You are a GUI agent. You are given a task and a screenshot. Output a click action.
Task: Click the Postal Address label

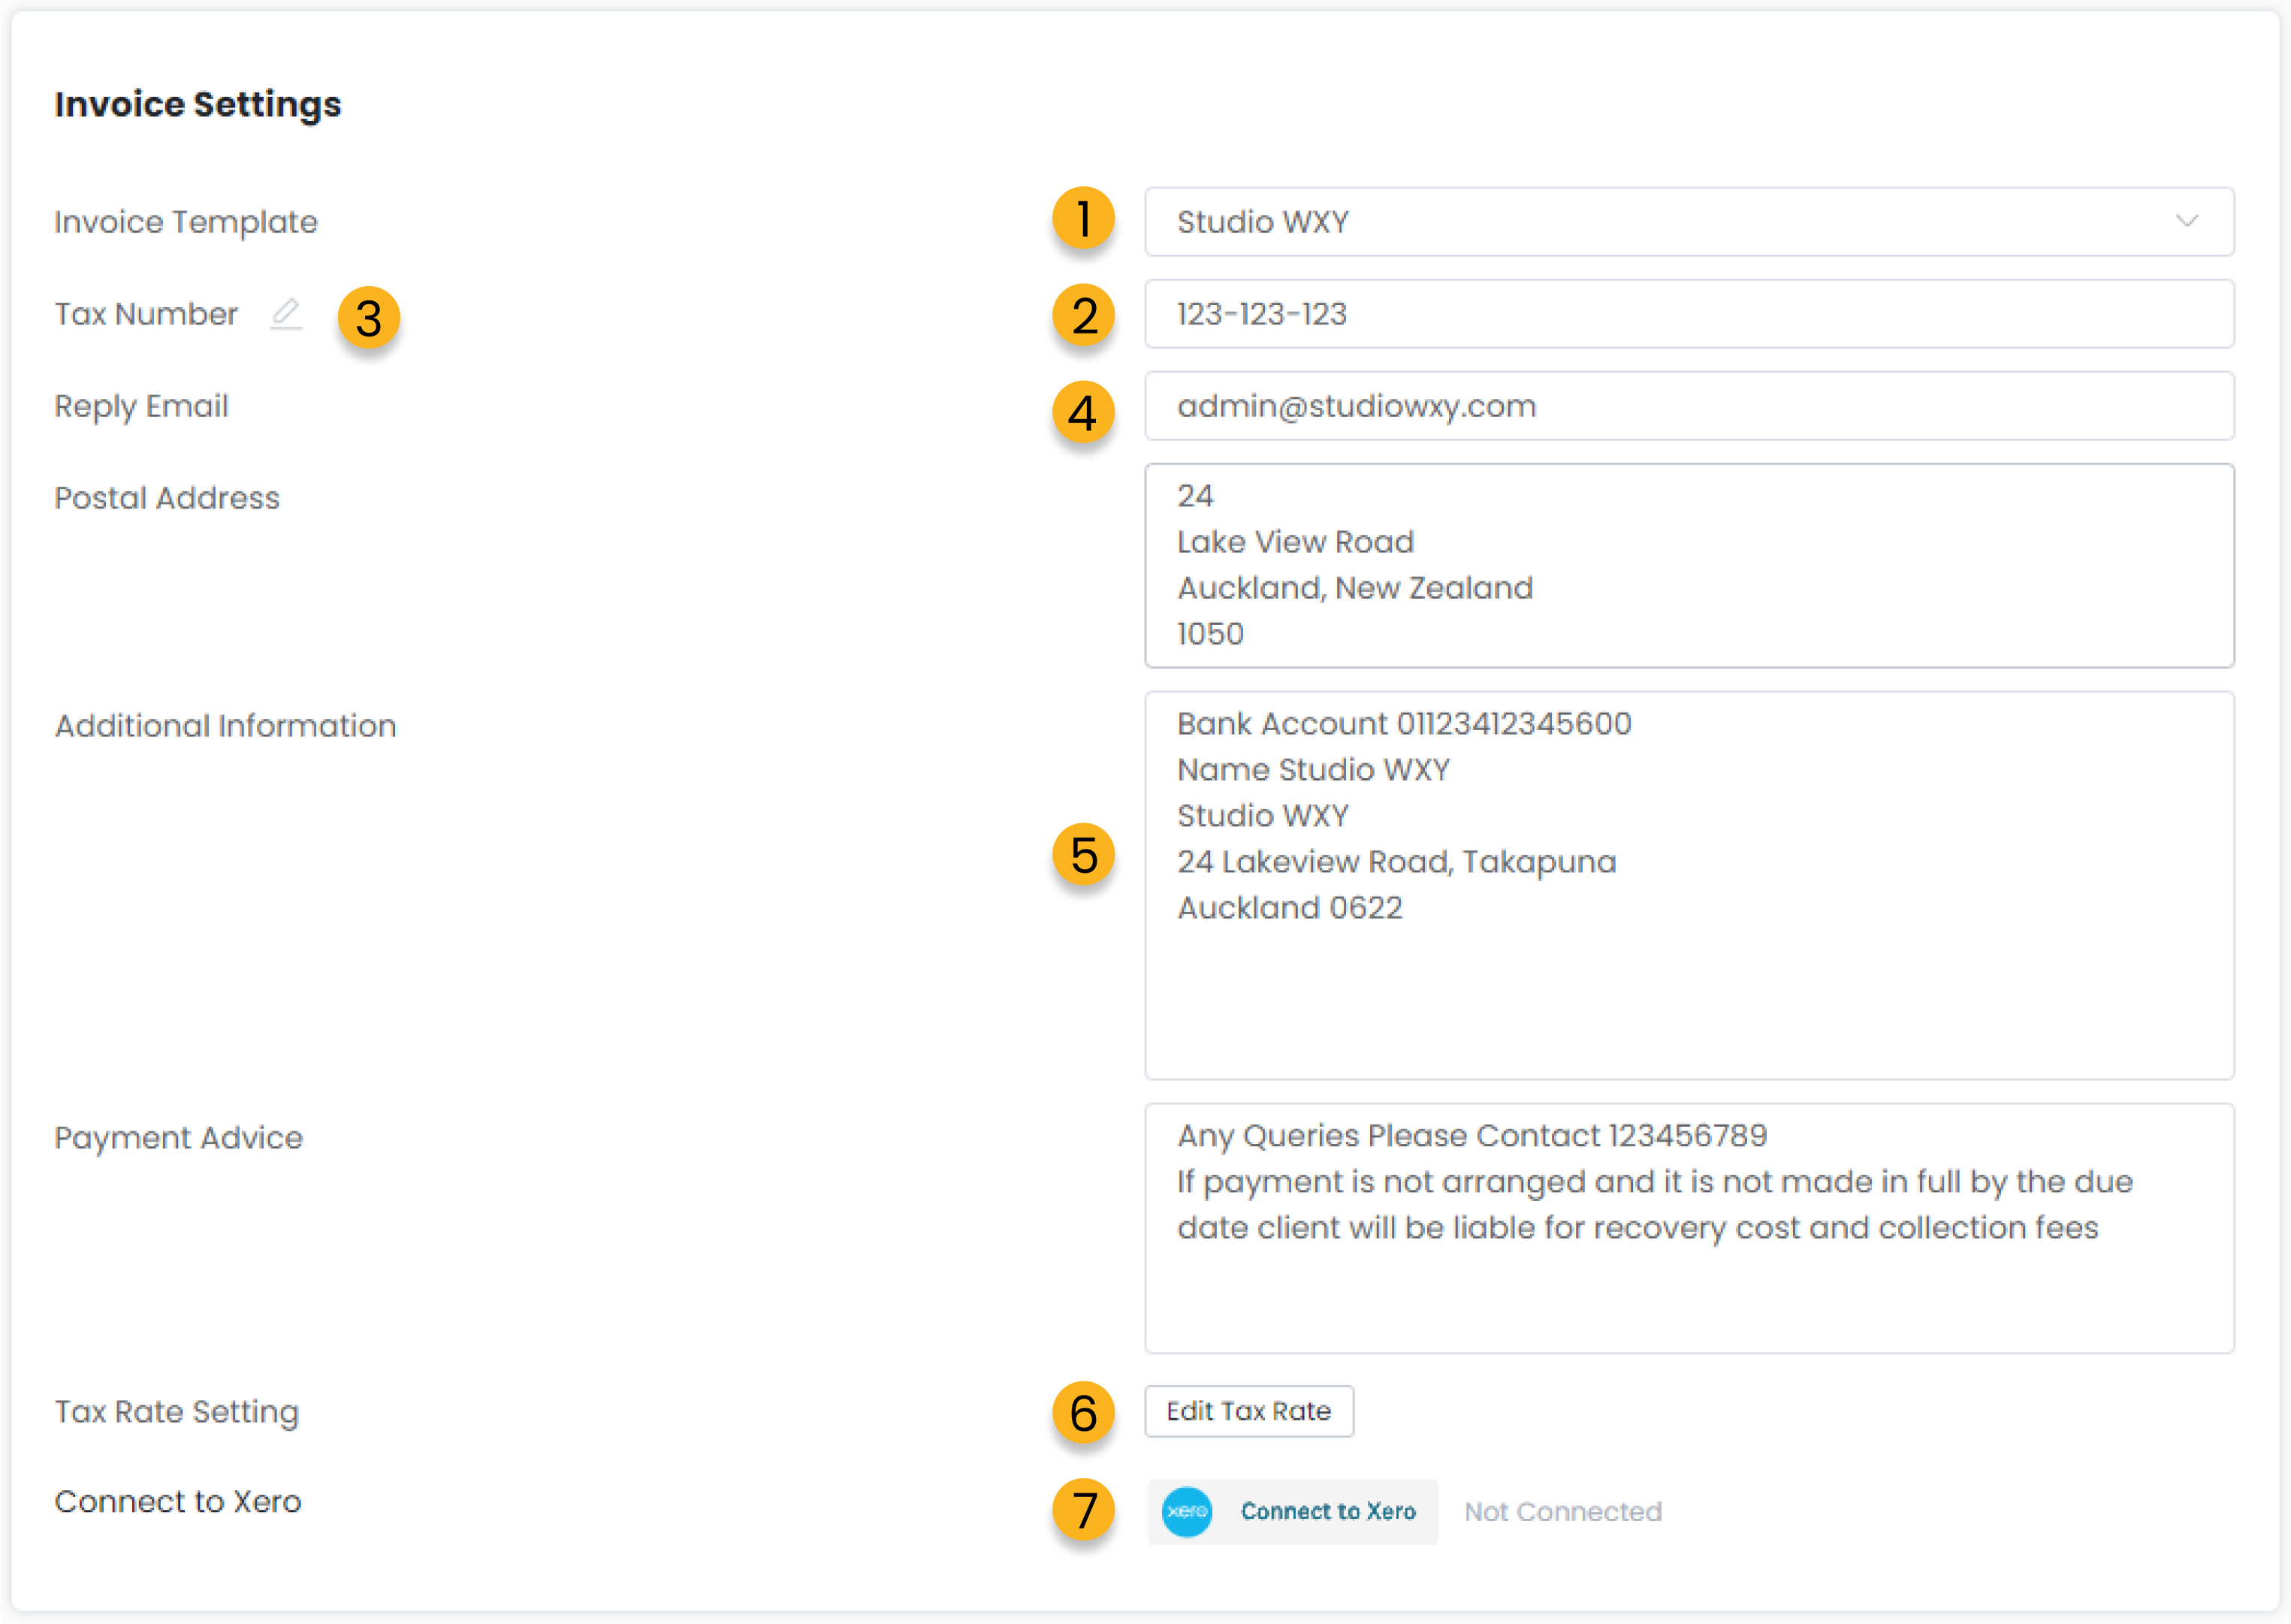tap(167, 498)
